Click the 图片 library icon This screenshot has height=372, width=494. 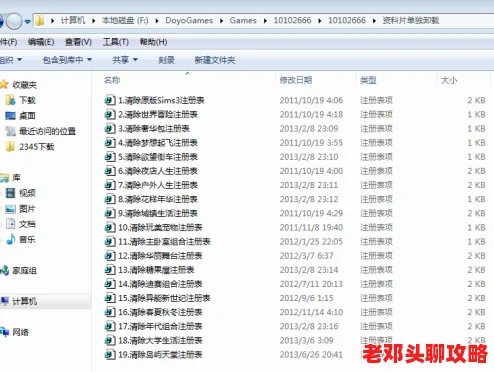tap(10, 209)
